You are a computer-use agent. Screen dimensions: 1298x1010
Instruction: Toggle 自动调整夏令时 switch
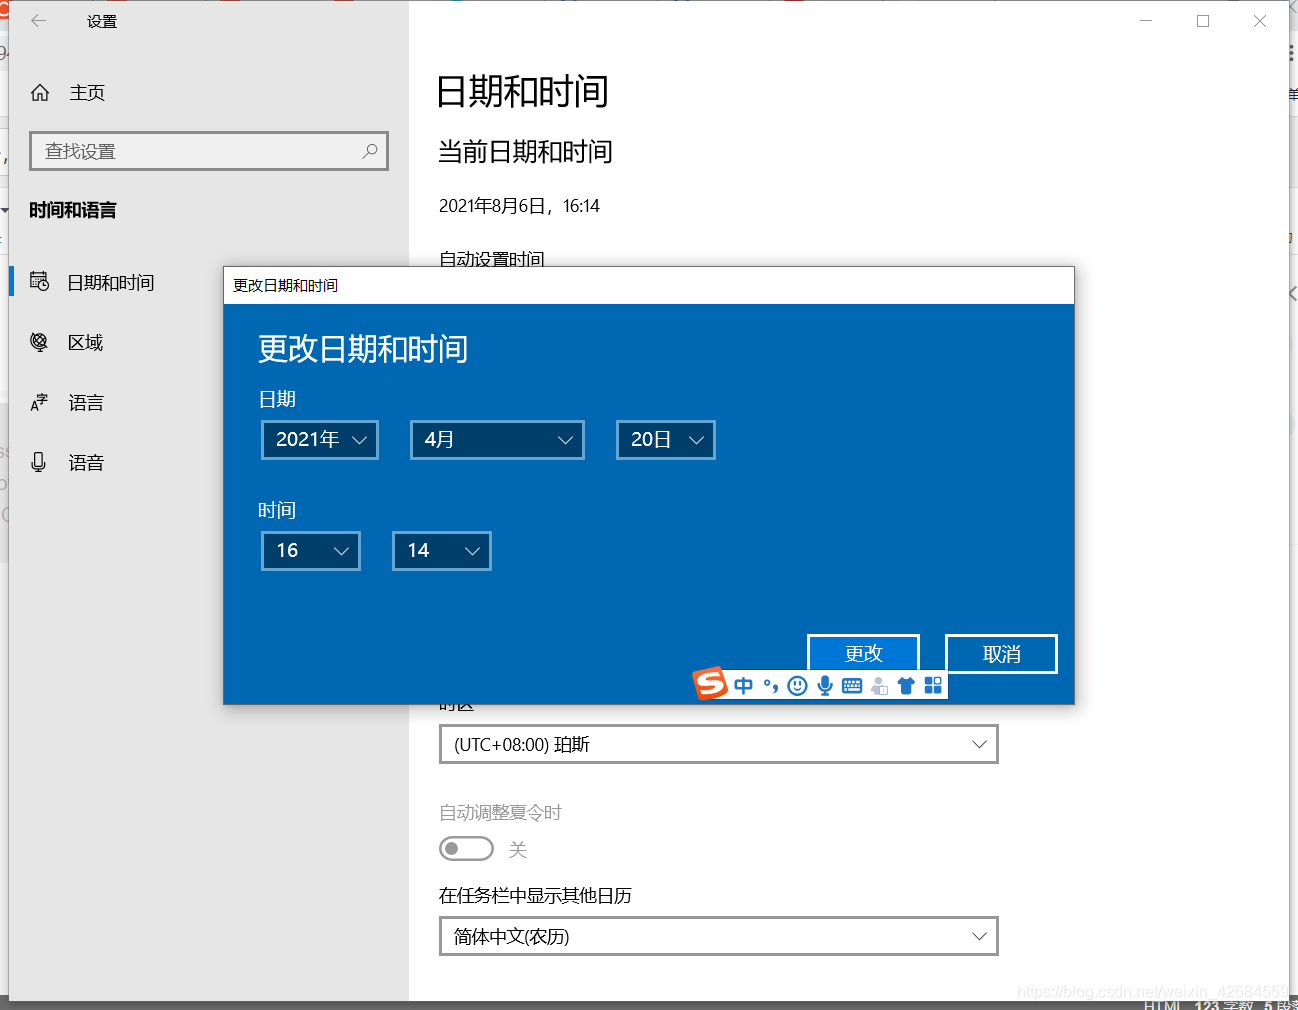466,849
